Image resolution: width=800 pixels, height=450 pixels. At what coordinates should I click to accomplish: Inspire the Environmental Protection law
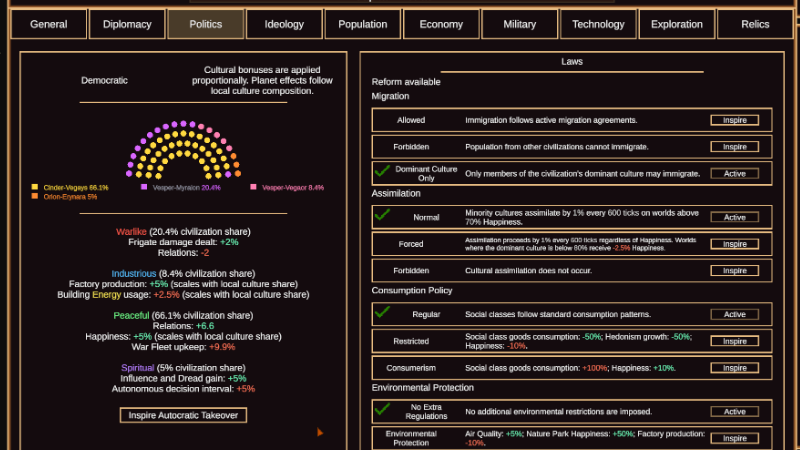735,438
